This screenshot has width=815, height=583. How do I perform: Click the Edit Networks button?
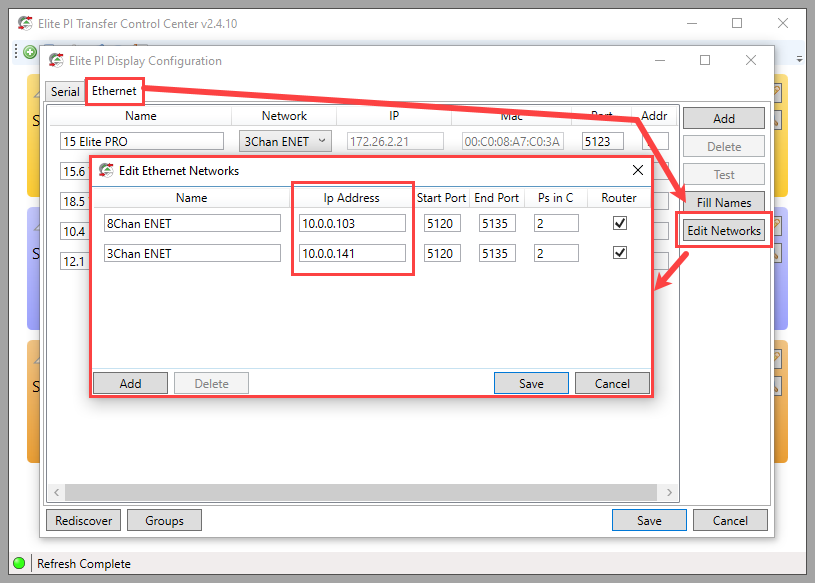pyautogui.click(x=723, y=230)
